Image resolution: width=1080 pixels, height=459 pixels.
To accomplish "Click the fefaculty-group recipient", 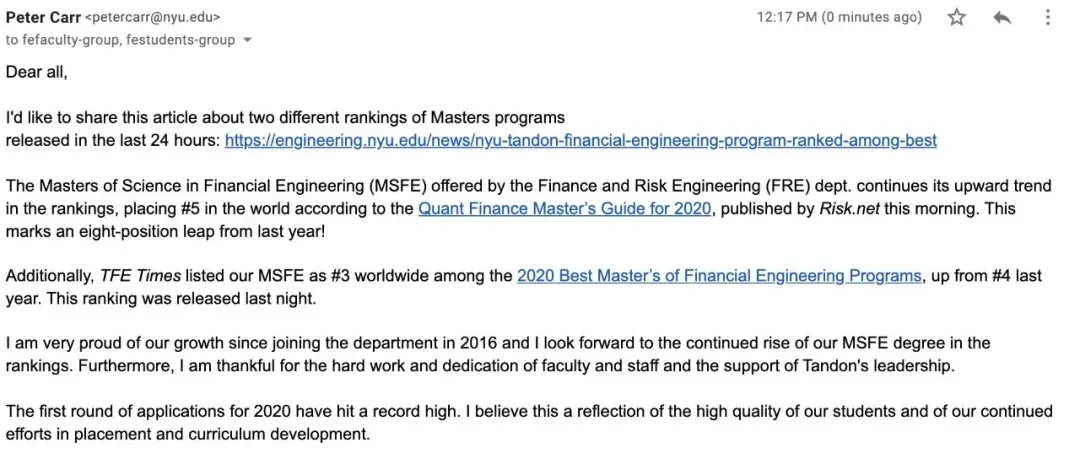I will coord(65,40).
